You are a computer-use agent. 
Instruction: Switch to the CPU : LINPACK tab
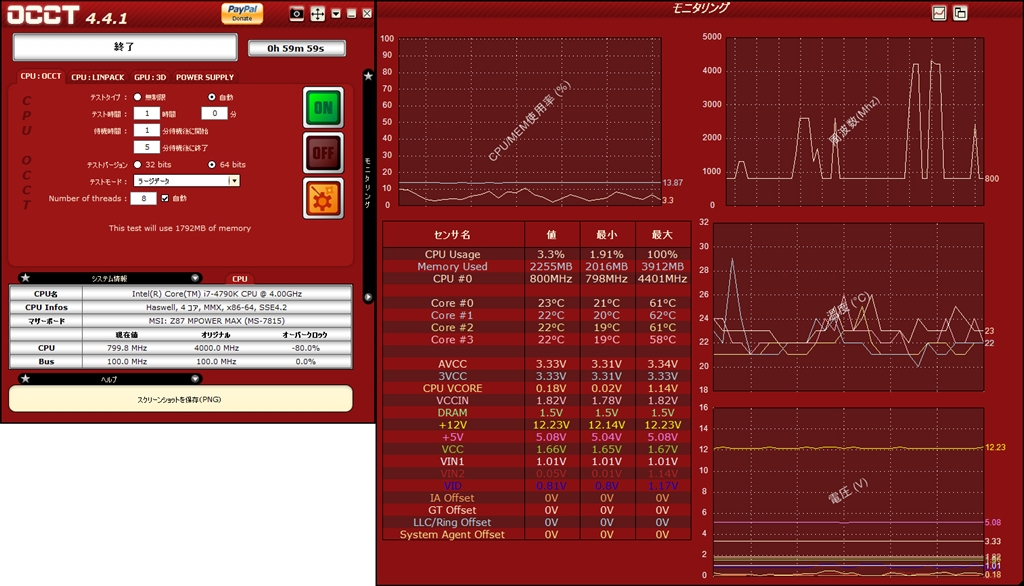coord(97,77)
